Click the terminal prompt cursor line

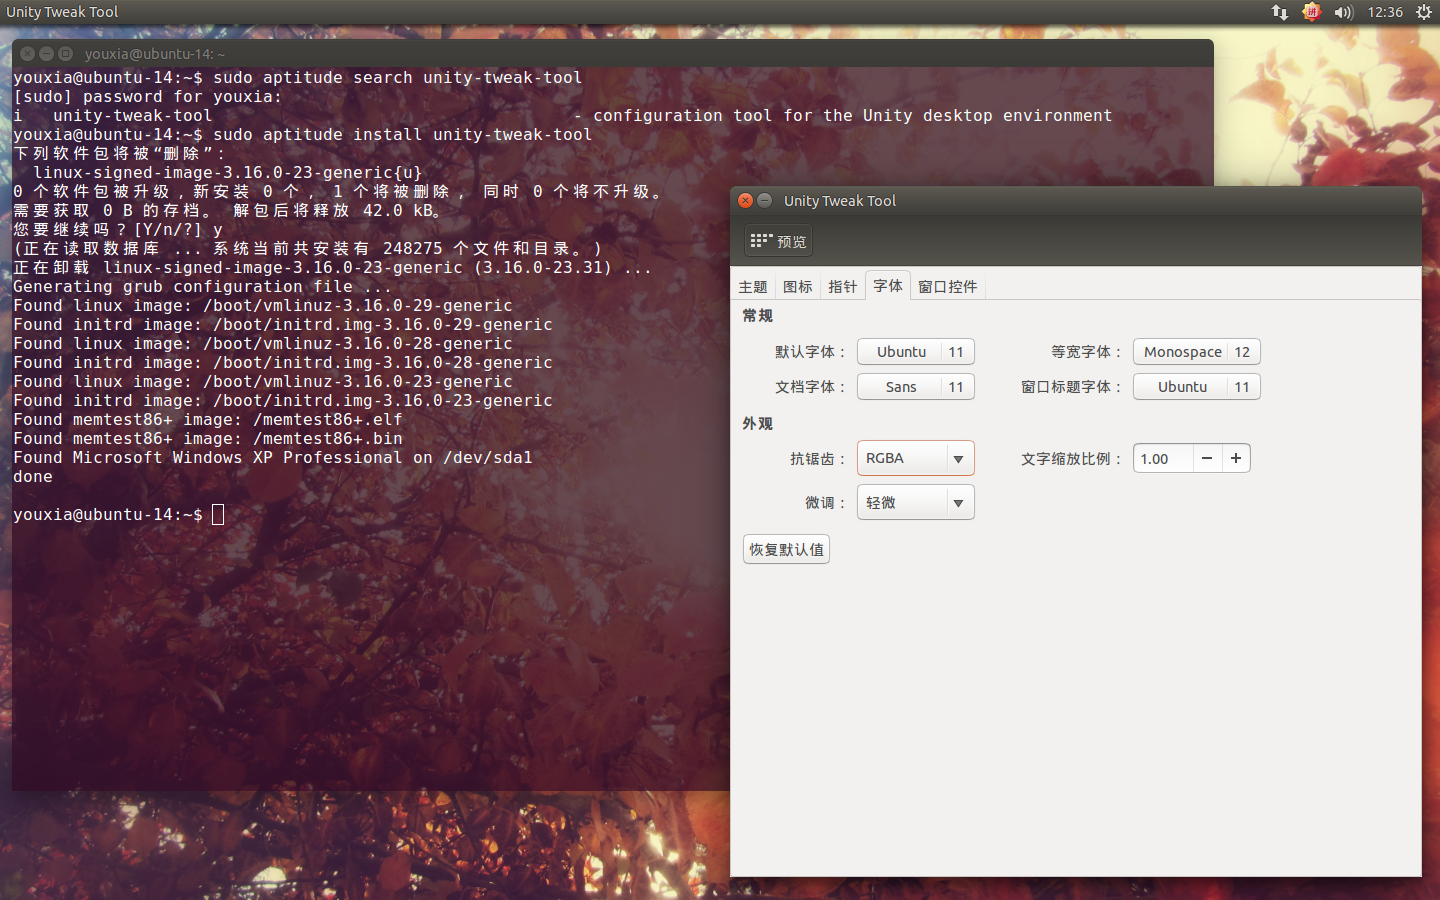pyautogui.click(x=118, y=515)
